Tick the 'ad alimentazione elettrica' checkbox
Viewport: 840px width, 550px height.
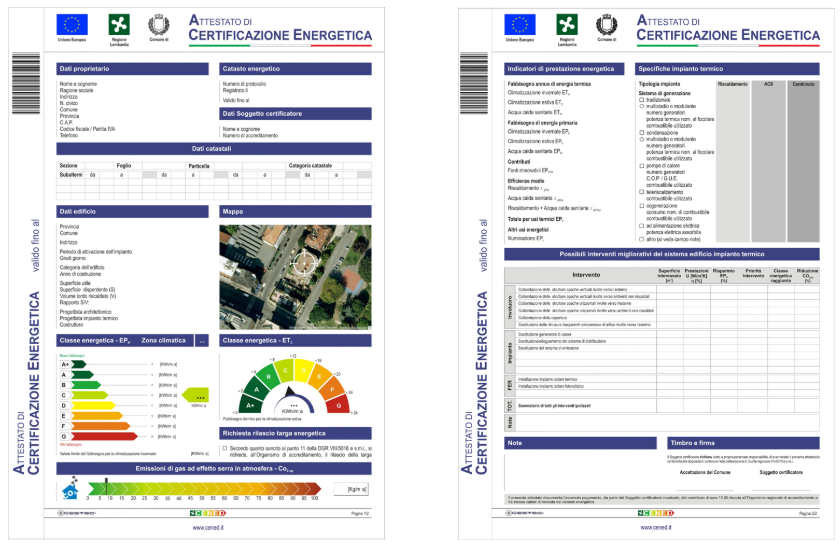point(642,226)
